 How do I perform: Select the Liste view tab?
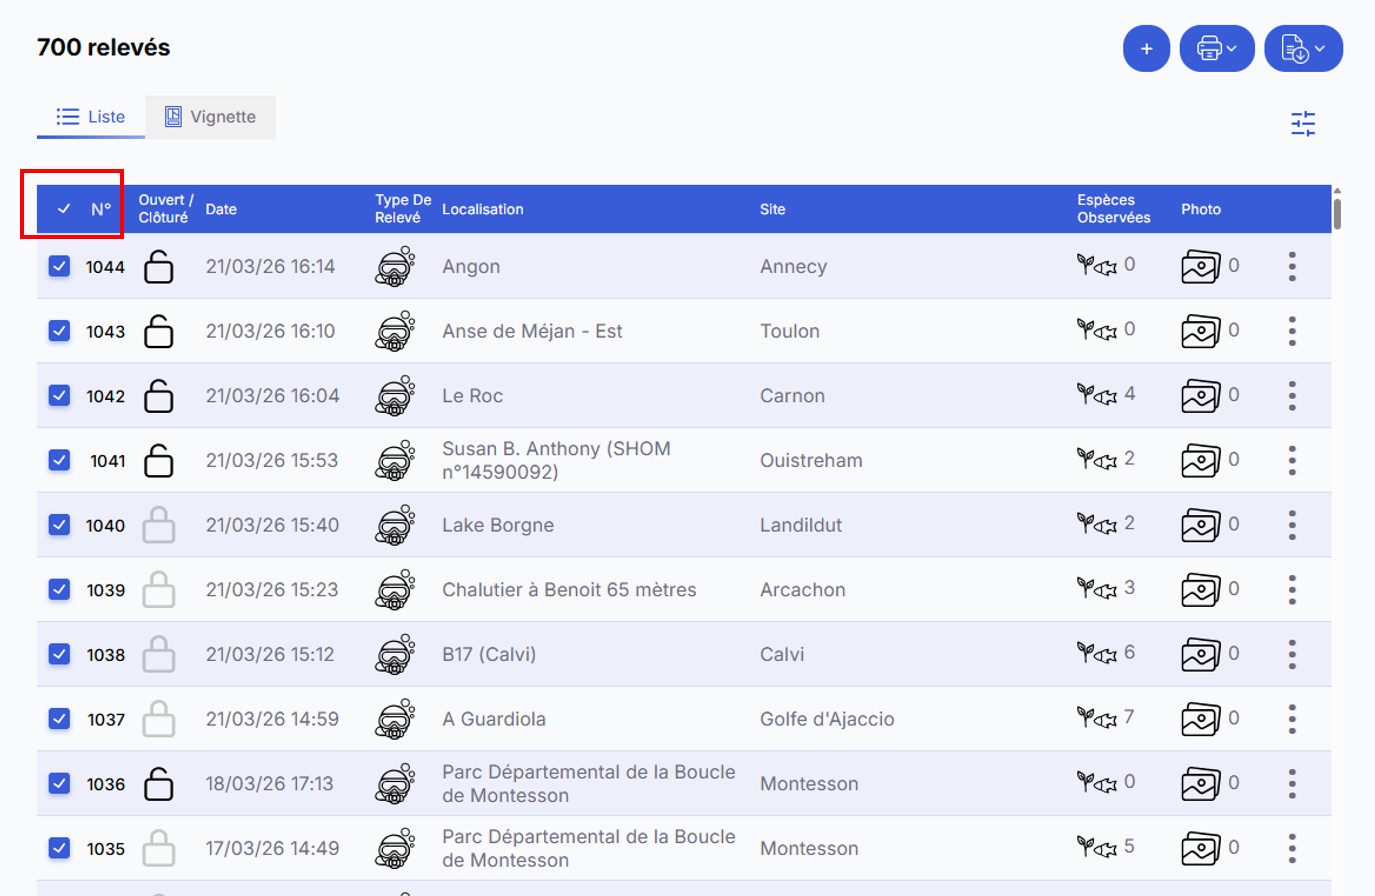[x=91, y=117]
